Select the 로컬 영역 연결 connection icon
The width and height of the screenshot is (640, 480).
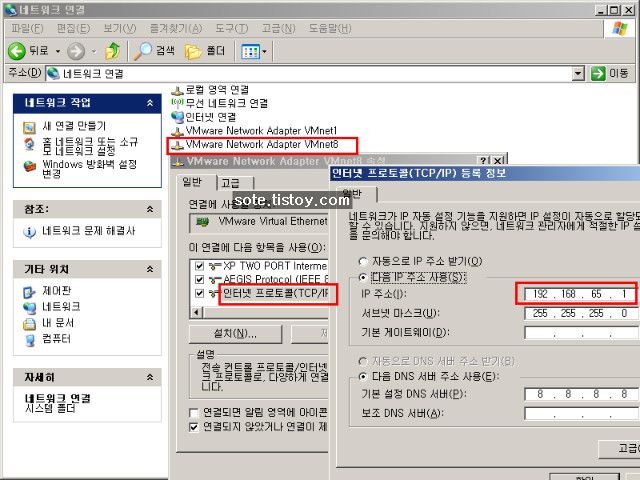click(177, 90)
